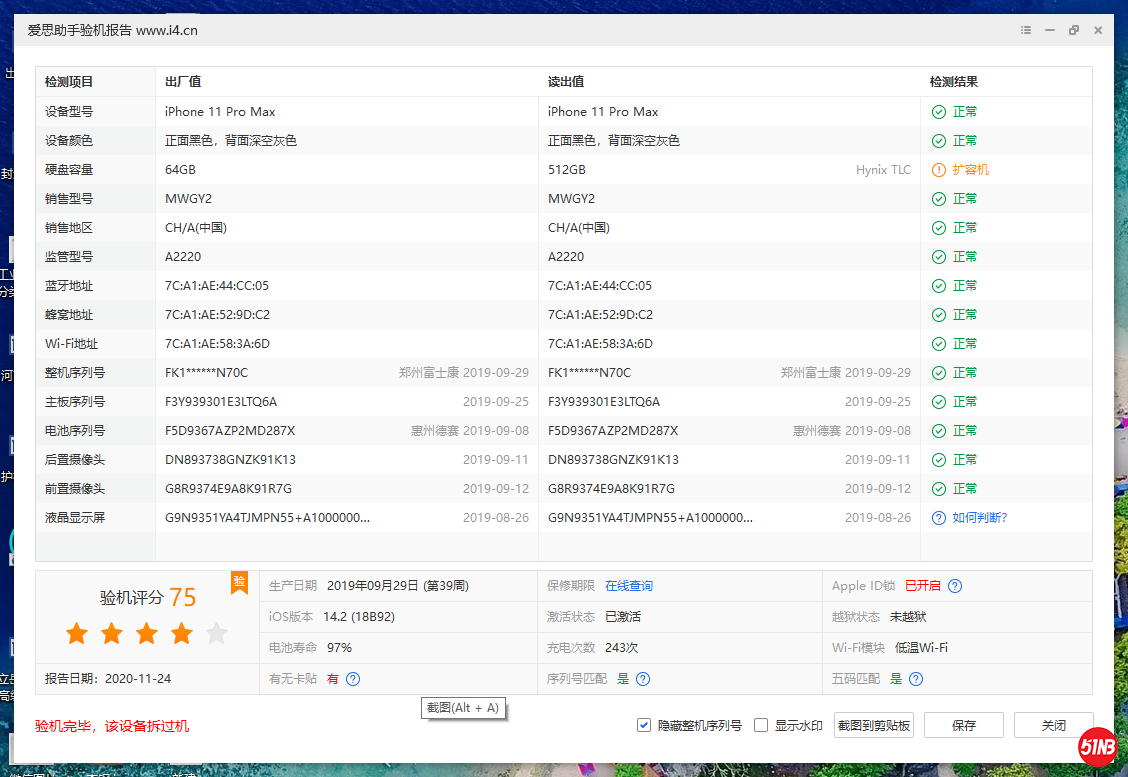Viewport: 1128px width, 777px height.
Task: Click the 在线查询 warranty link
Action: (628, 586)
